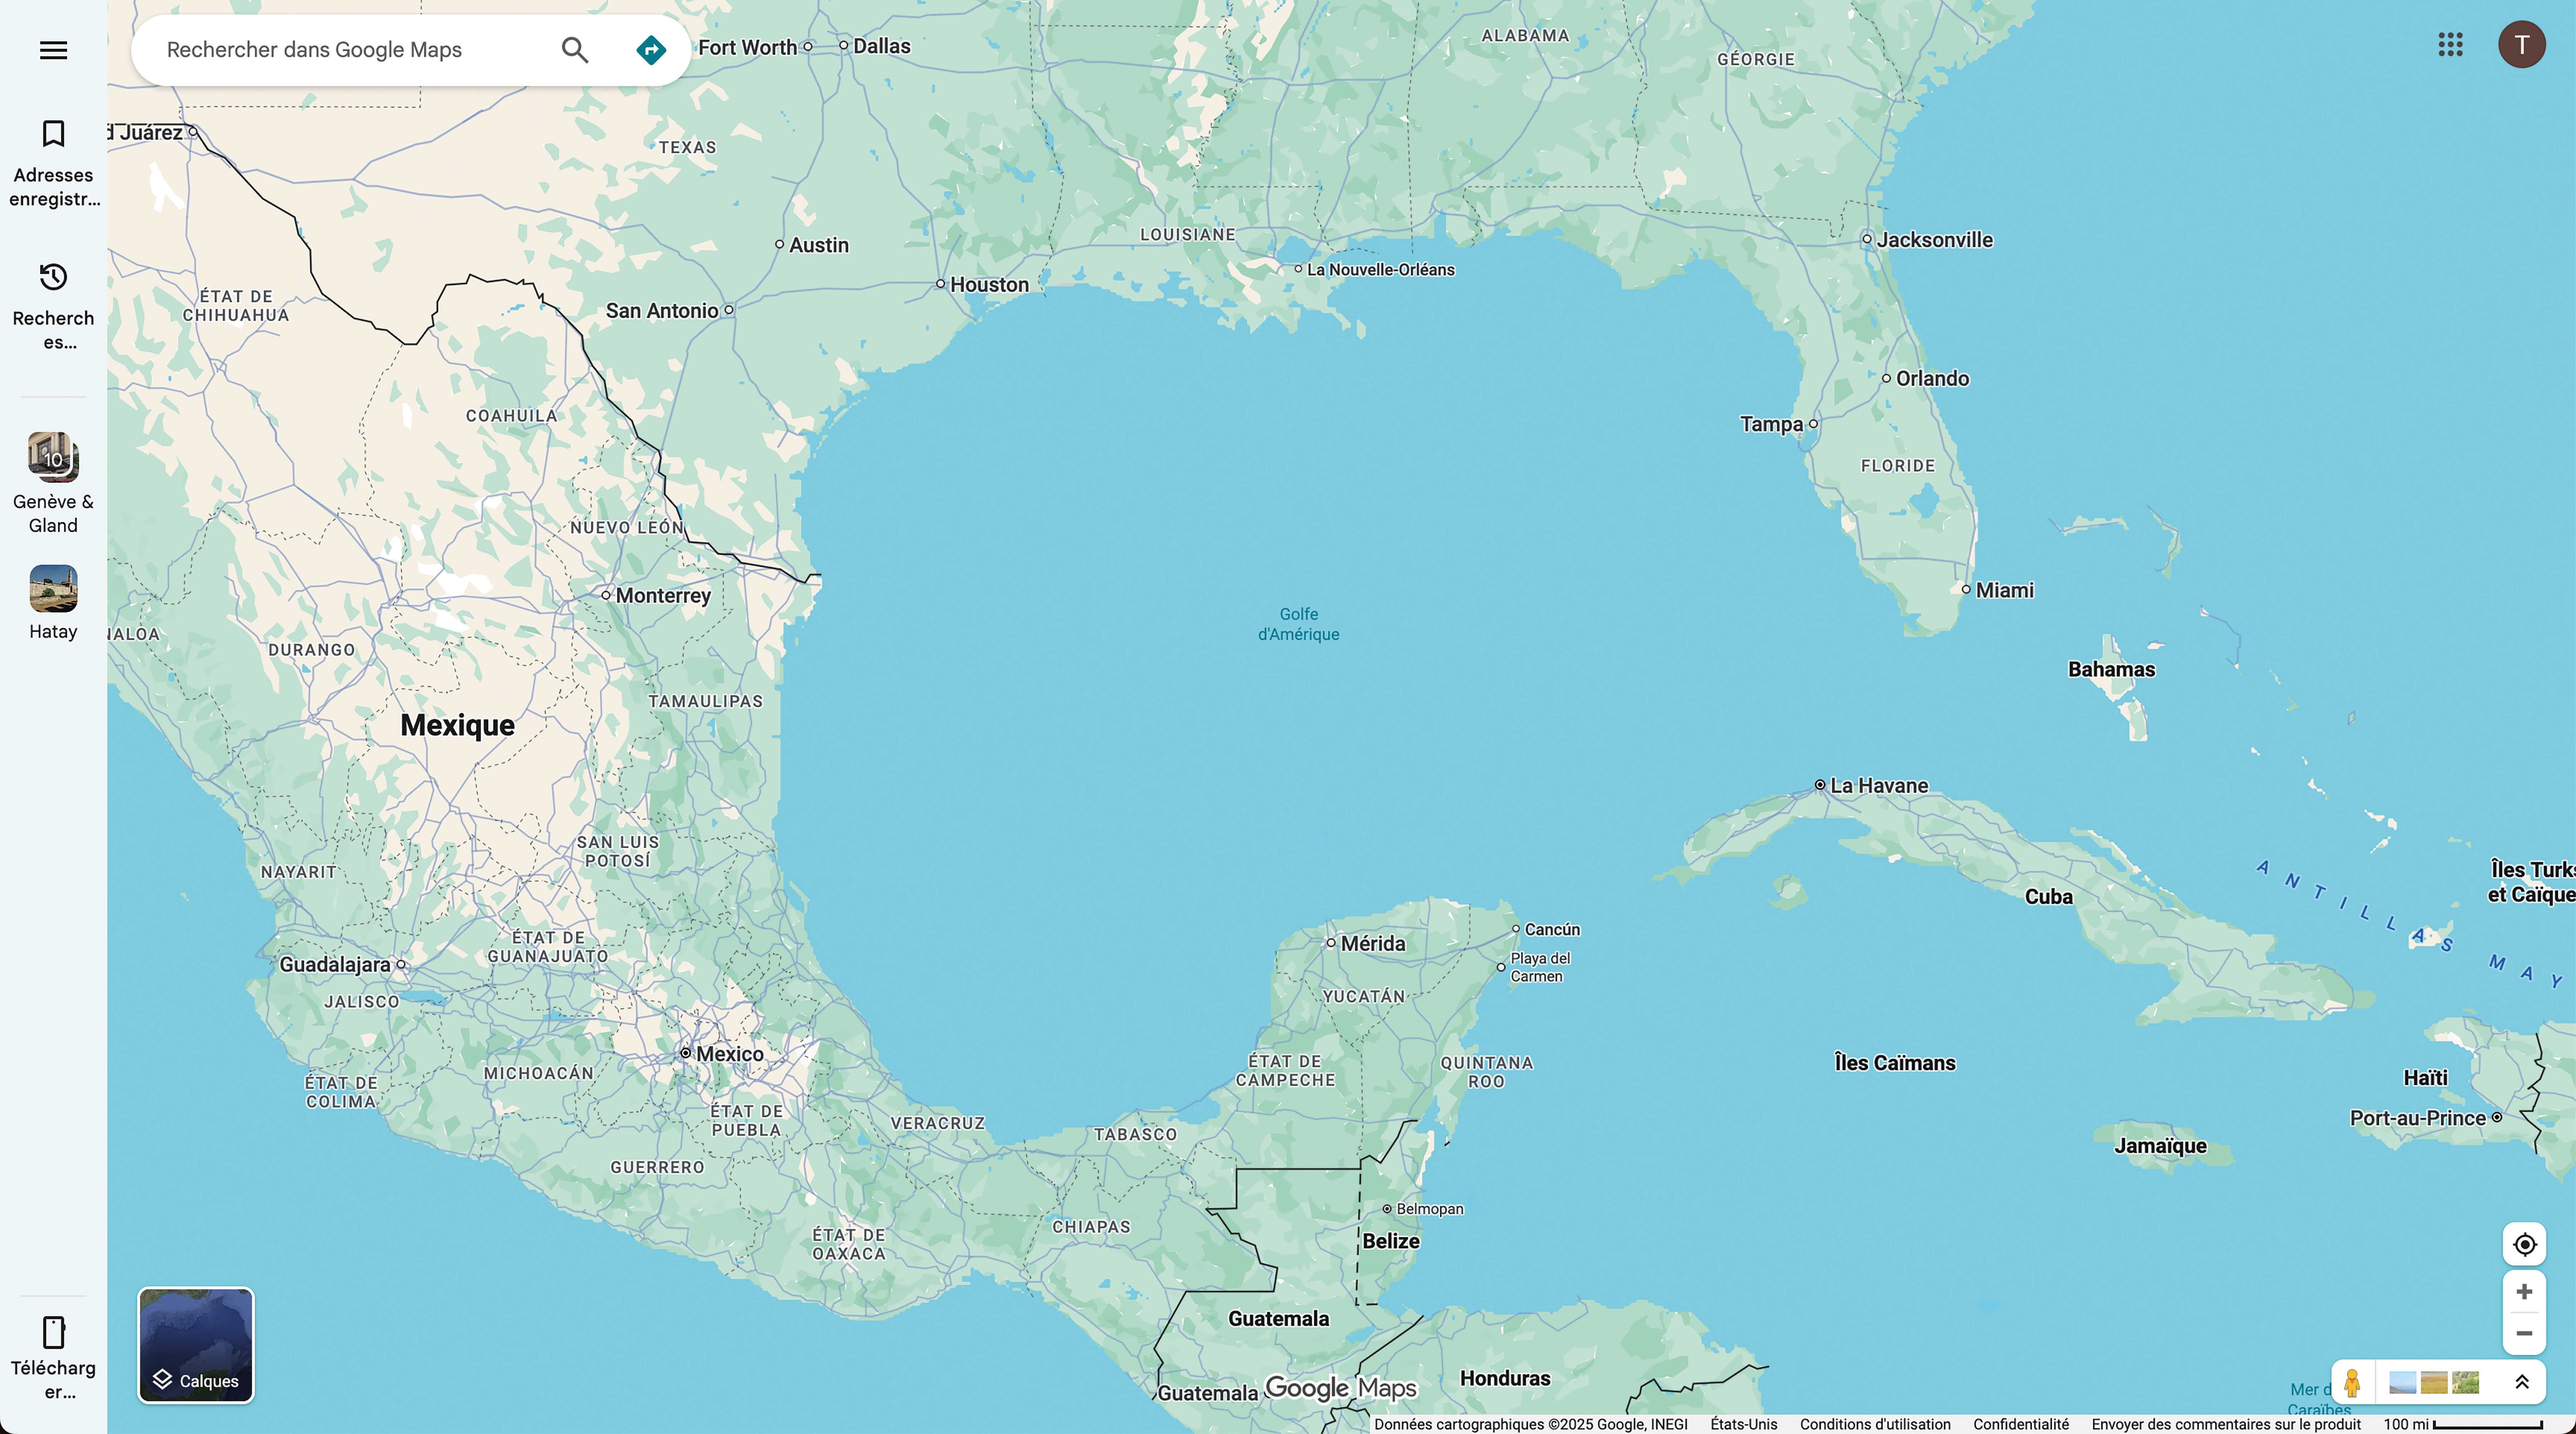Select the Street View pegman

click(x=2352, y=1383)
